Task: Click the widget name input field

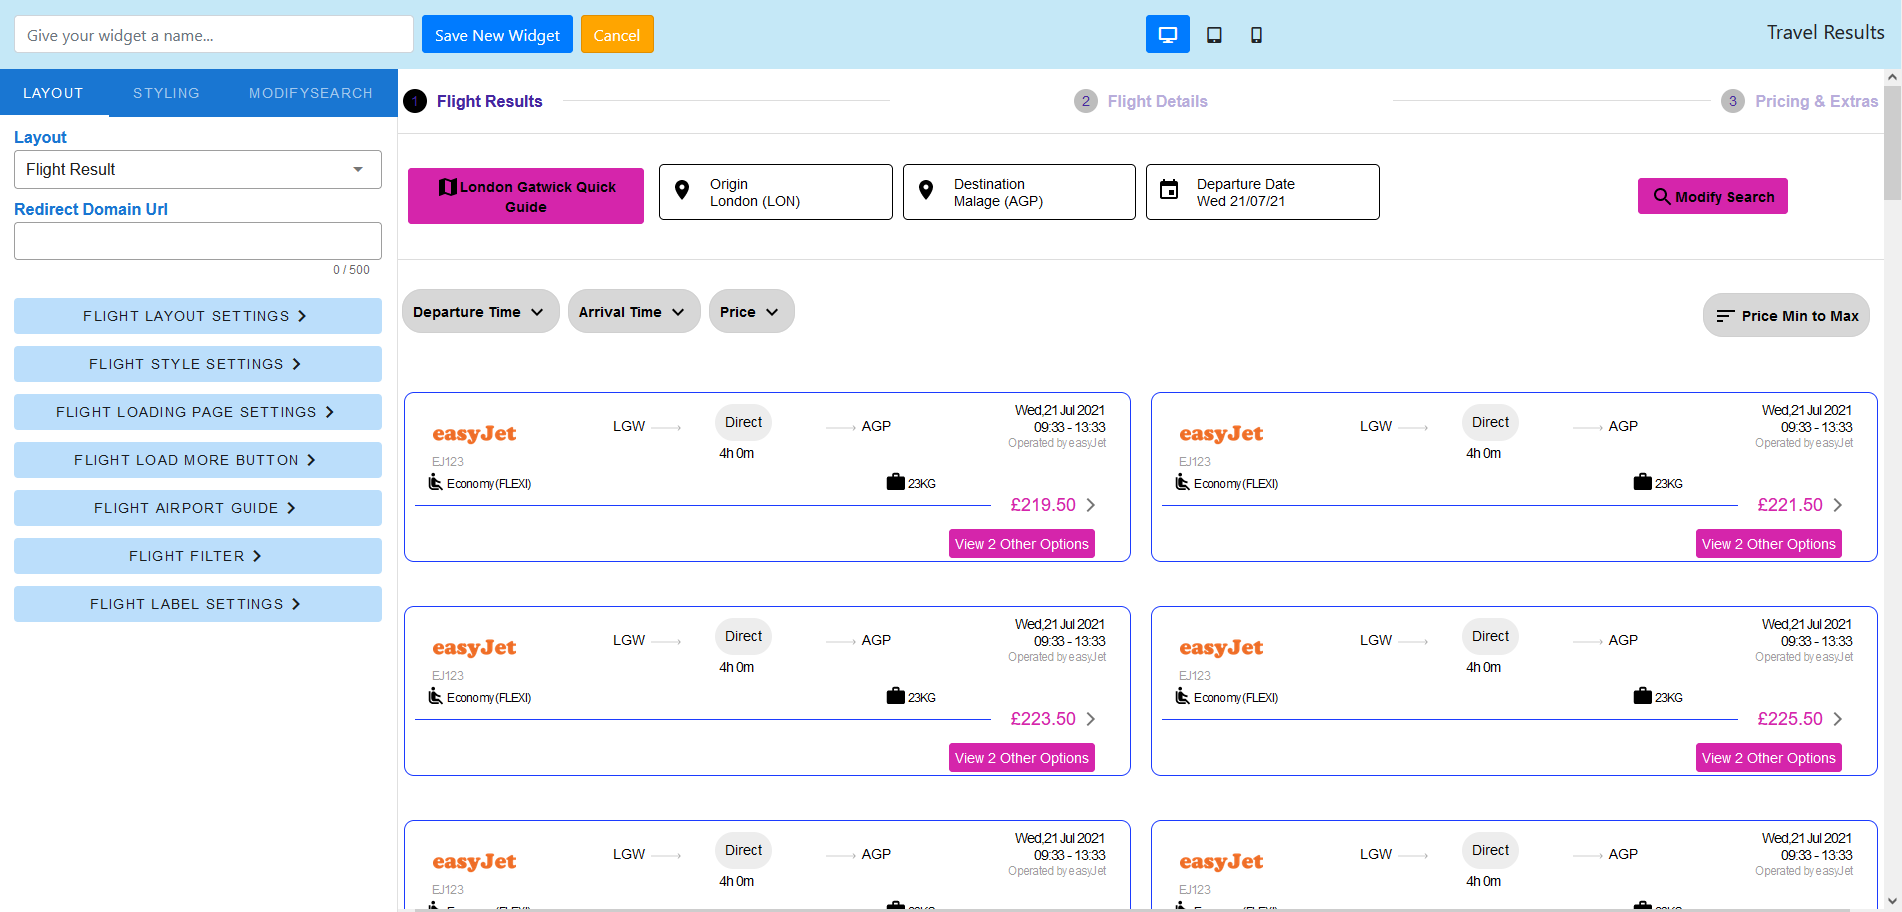Action: [x=214, y=34]
